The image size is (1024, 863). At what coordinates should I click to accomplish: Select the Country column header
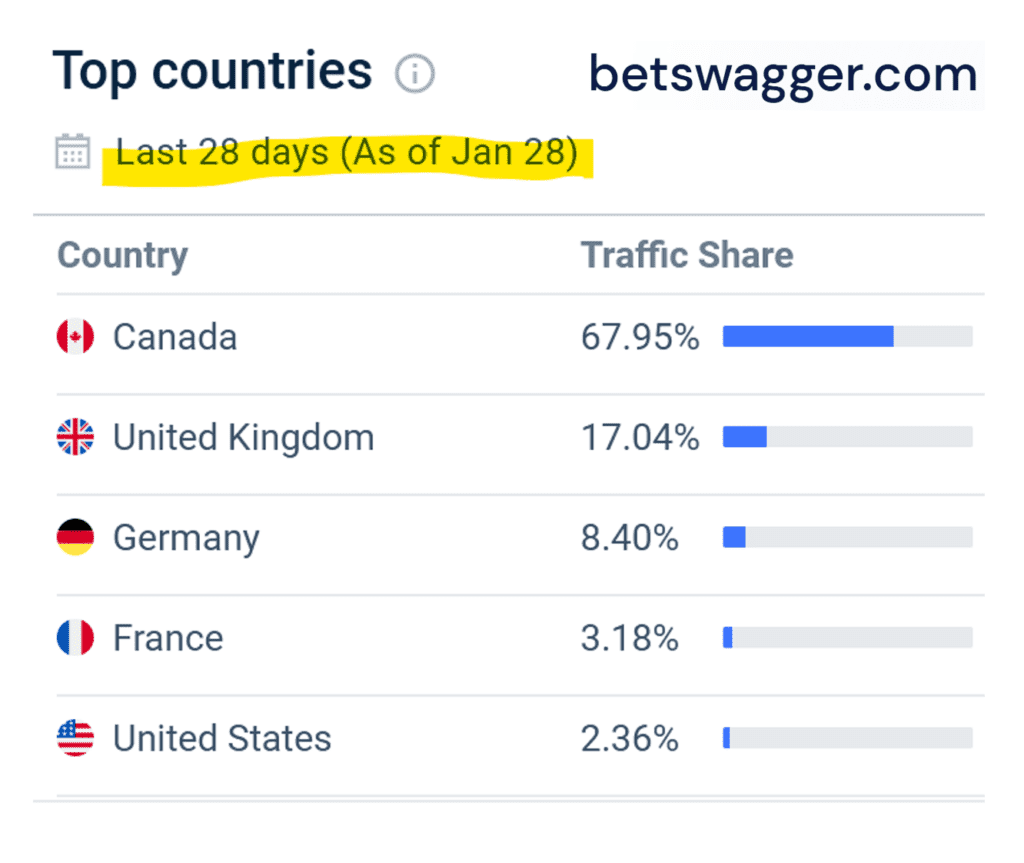122,255
